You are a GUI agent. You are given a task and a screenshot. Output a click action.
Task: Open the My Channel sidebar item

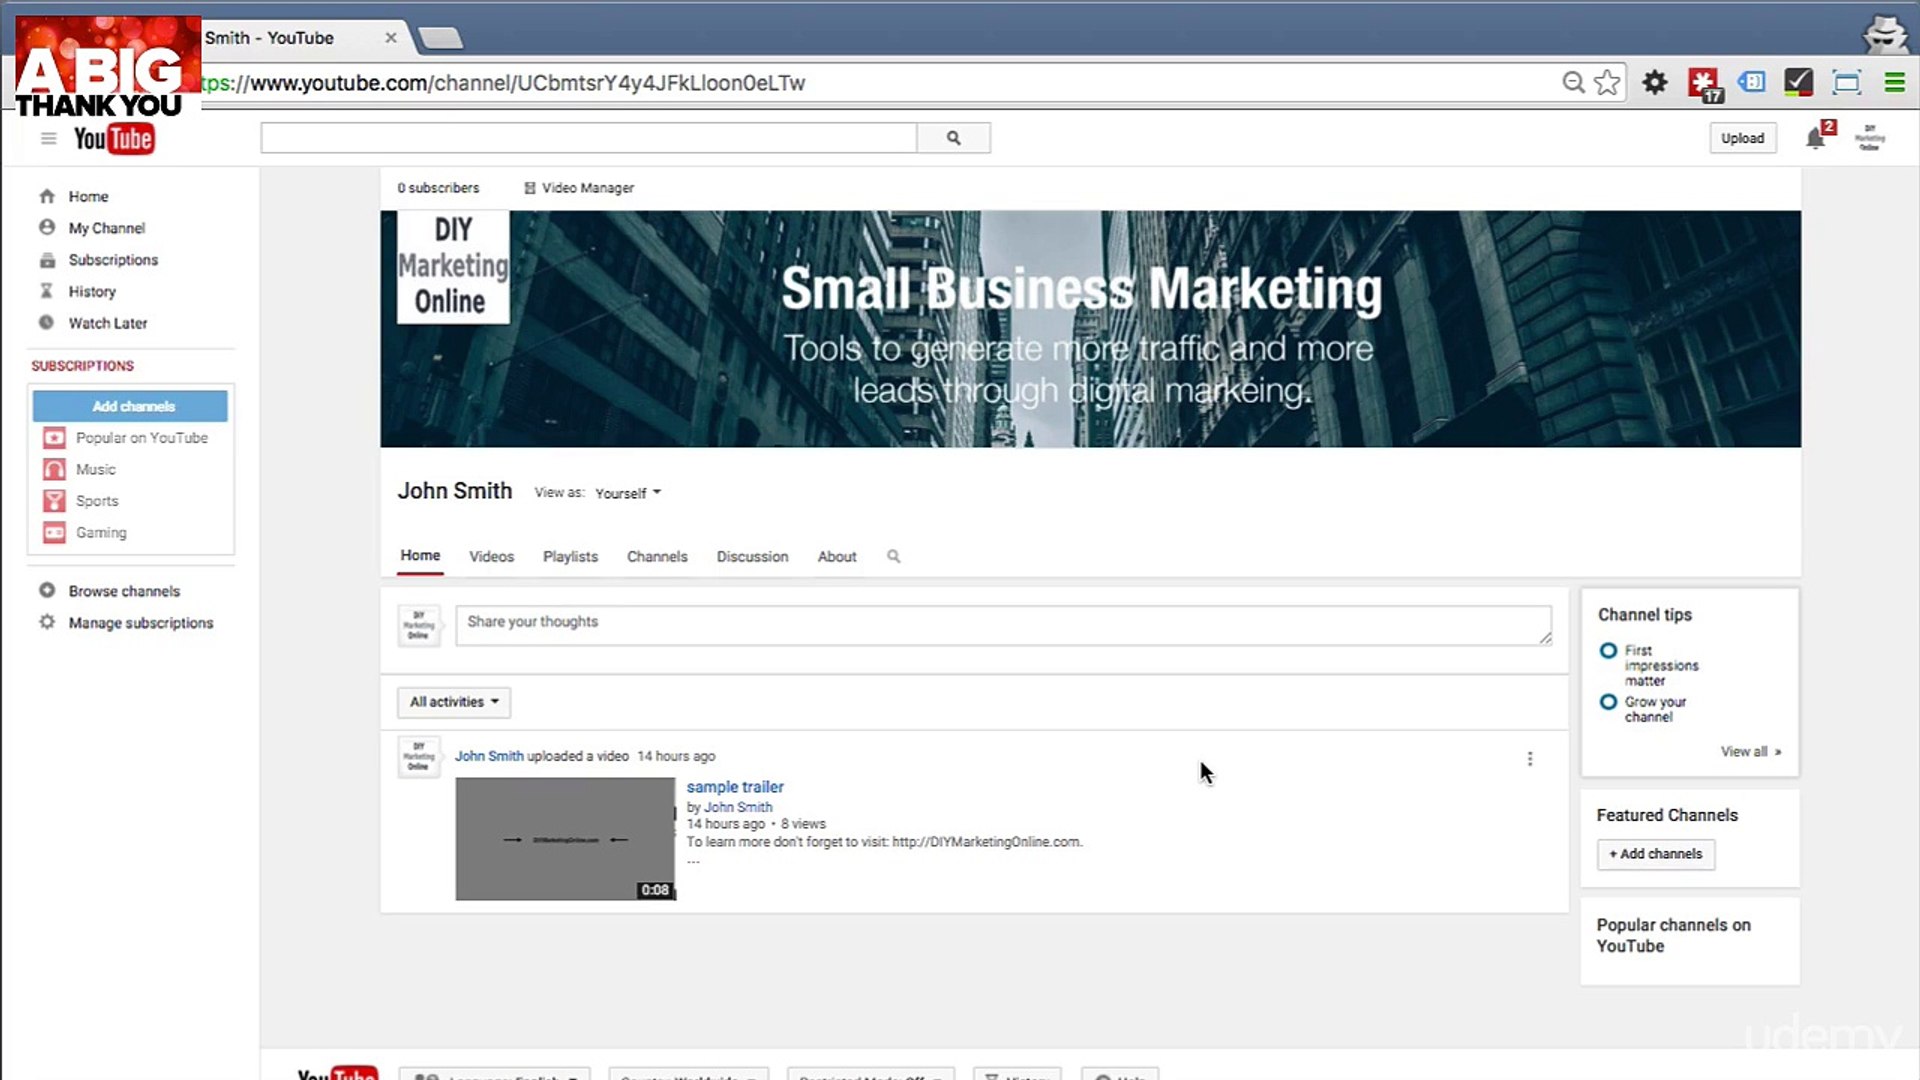pos(105,227)
